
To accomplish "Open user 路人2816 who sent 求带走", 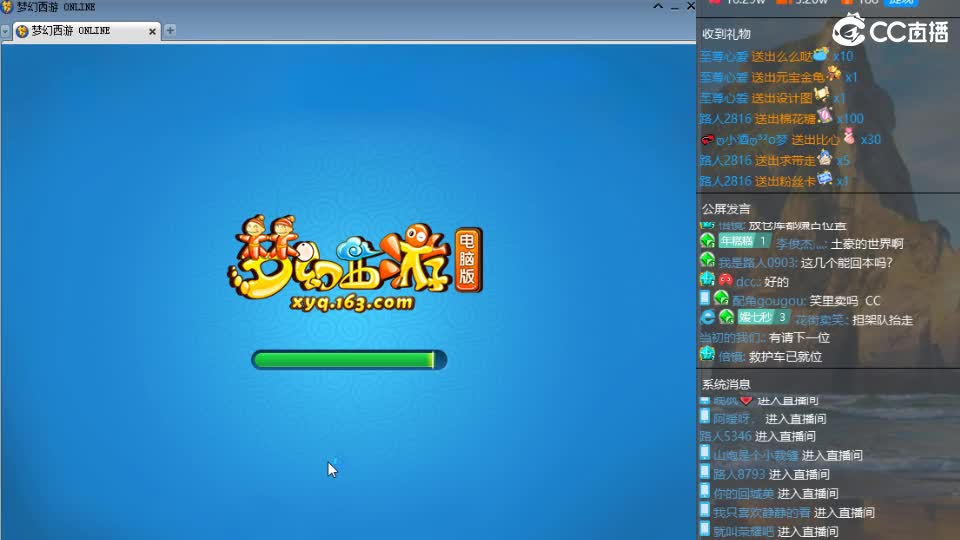I will (x=726, y=160).
